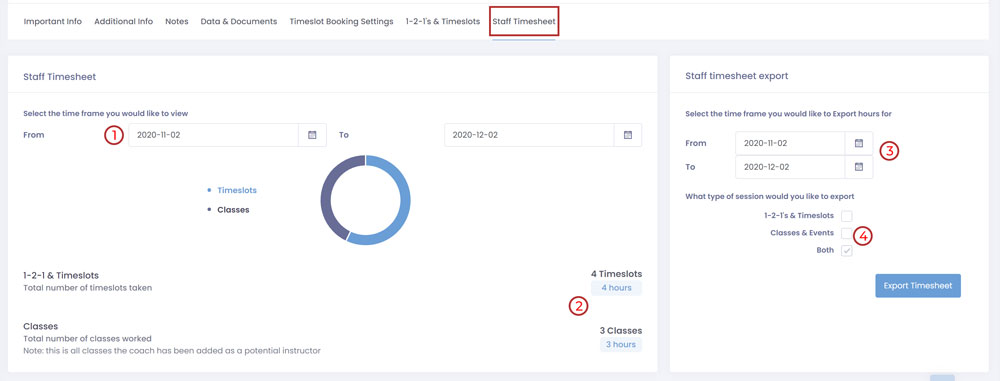The height and width of the screenshot is (381, 1000).
Task: Open the 1-2-1's & Timeslots tab
Action: pos(443,21)
